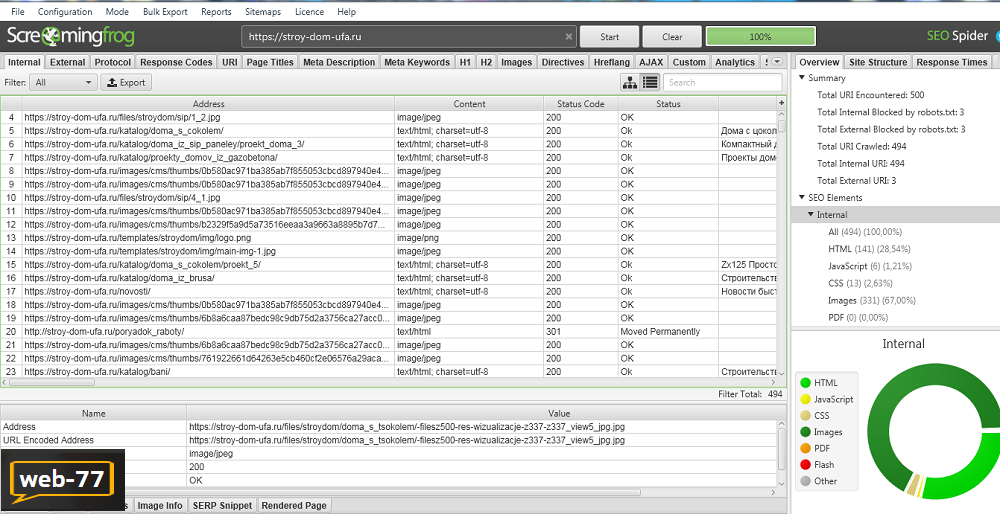This screenshot has height=514, width=1000.
Task: Switch to tree view icon
Action: (x=630, y=82)
